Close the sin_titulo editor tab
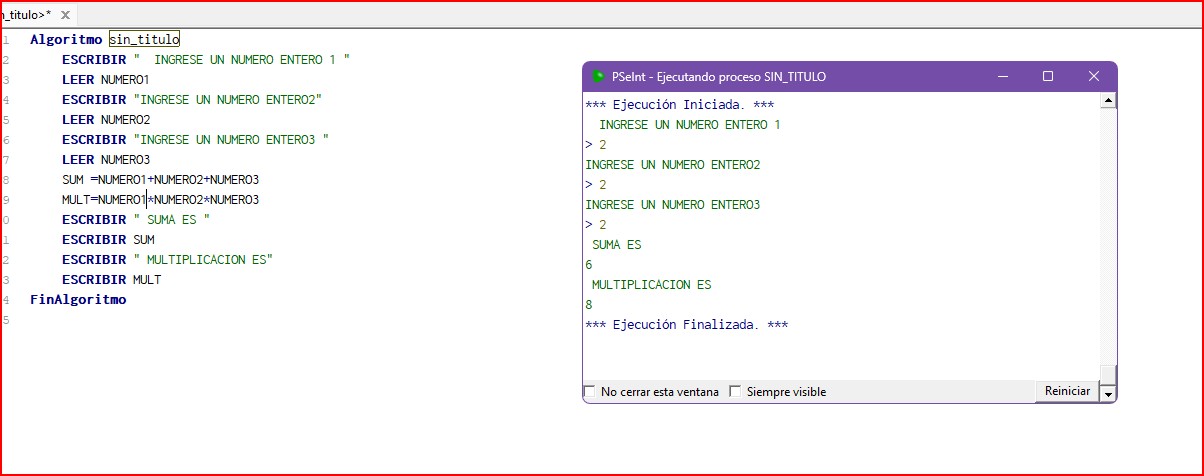The height and width of the screenshot is (476, 1204). [x=64, y=16]
